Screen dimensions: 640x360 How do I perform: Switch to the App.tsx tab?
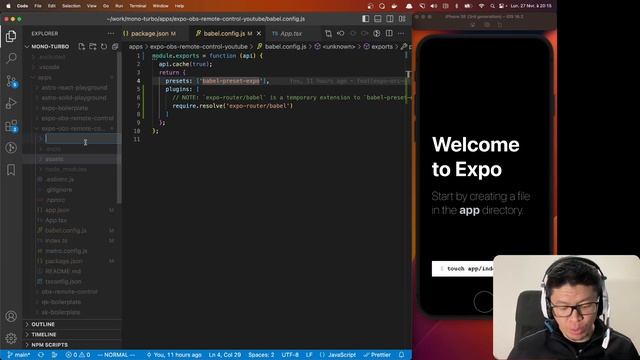[287, 33]
